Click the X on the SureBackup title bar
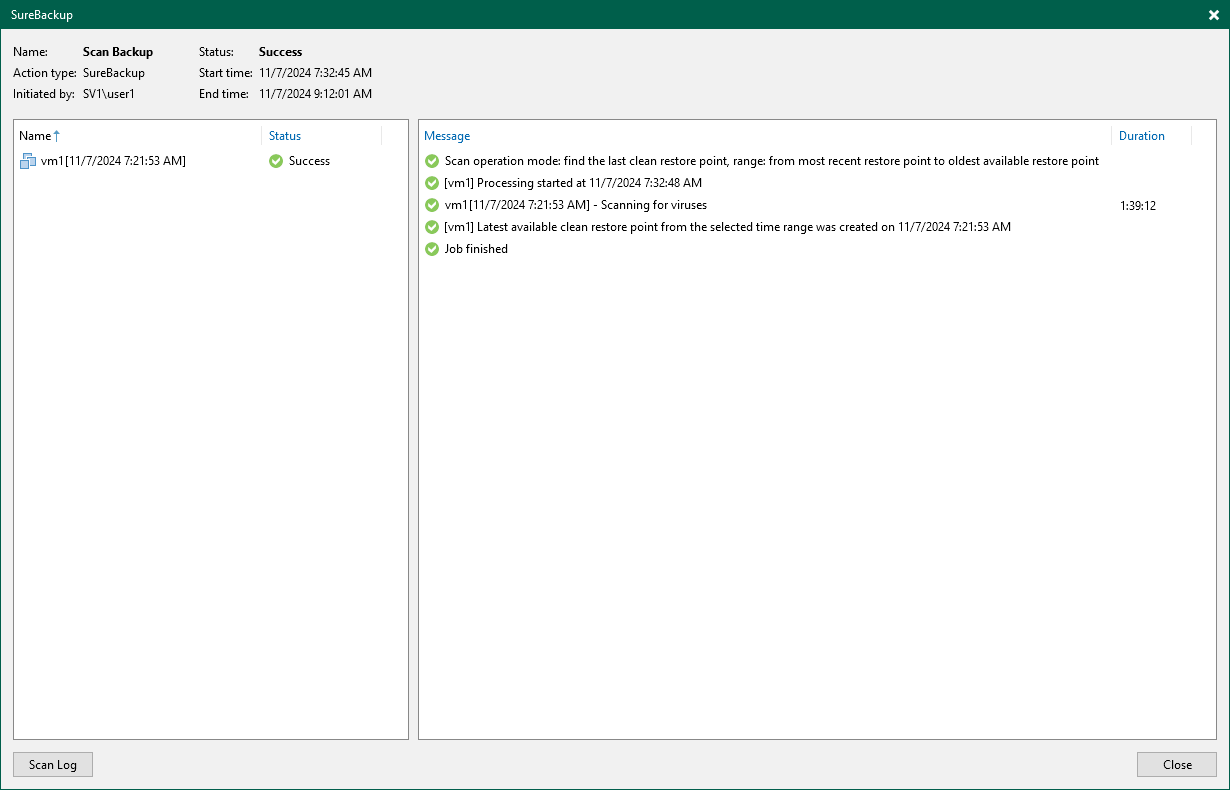 tap(1213, 14)
